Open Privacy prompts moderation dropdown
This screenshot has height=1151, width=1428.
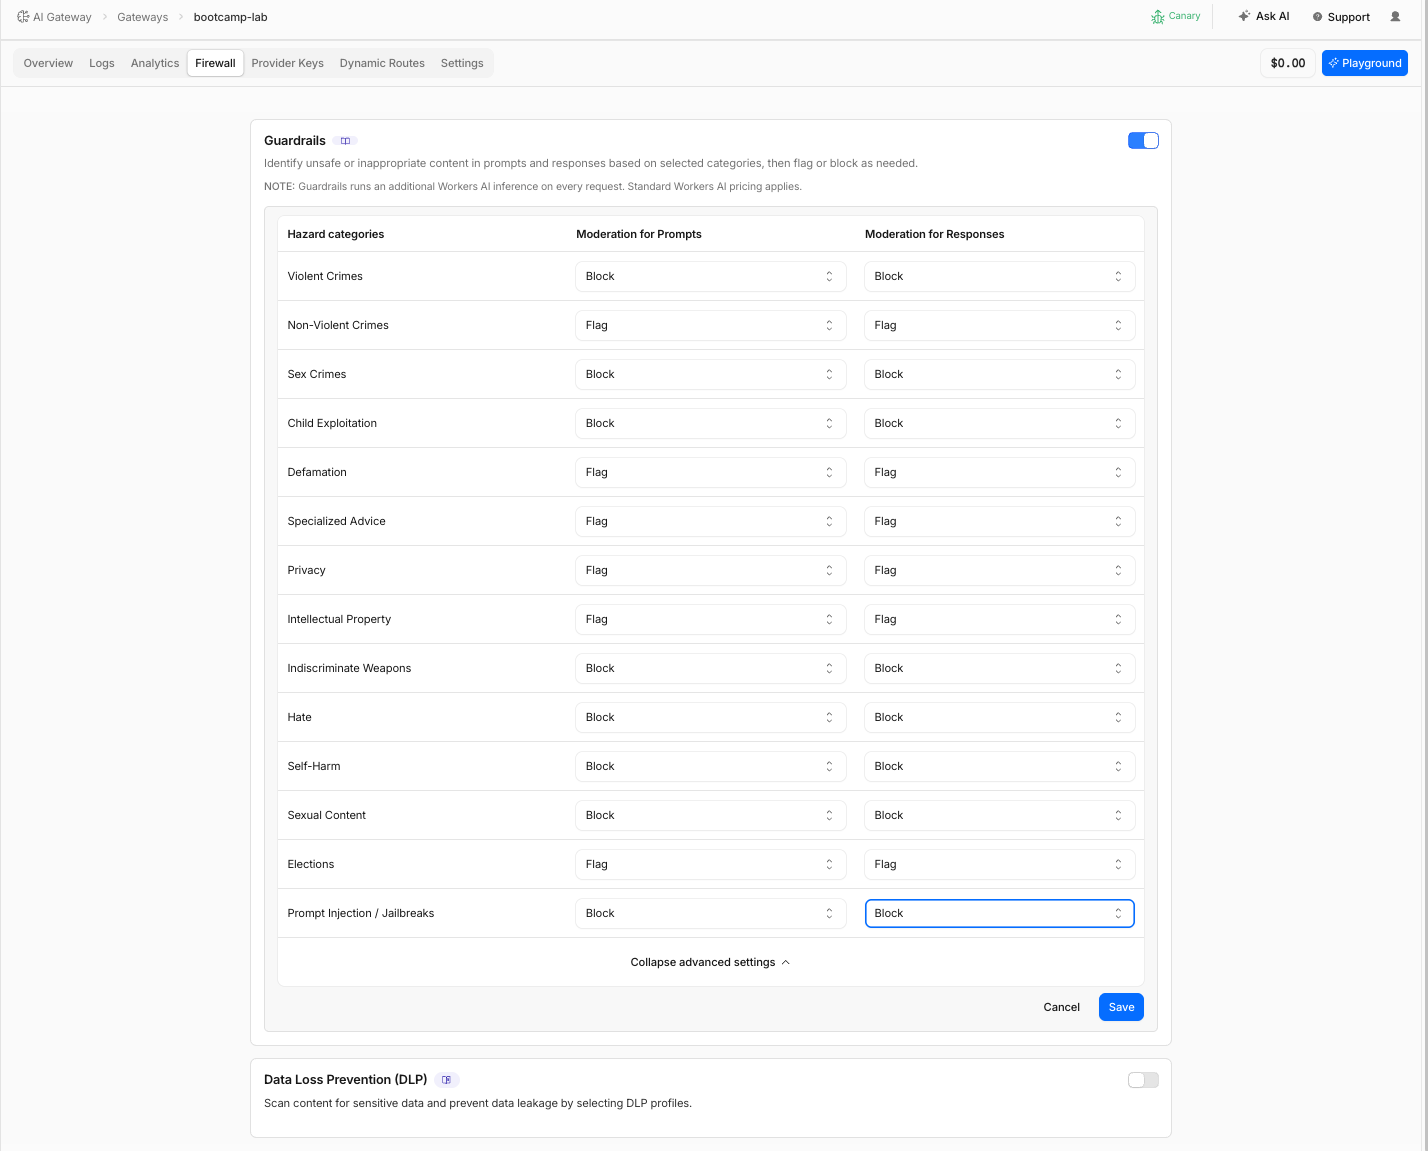pos(711,570)
